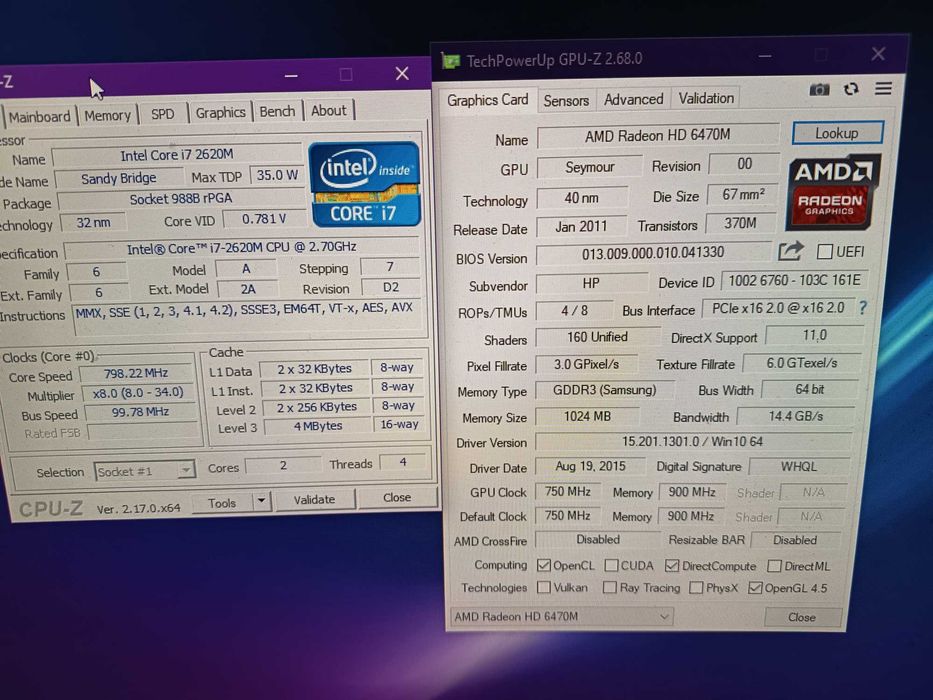
Task: Switch to the Mainboard tab in CPU-Z
Action: pyautogui.click(x=39, y=117)
